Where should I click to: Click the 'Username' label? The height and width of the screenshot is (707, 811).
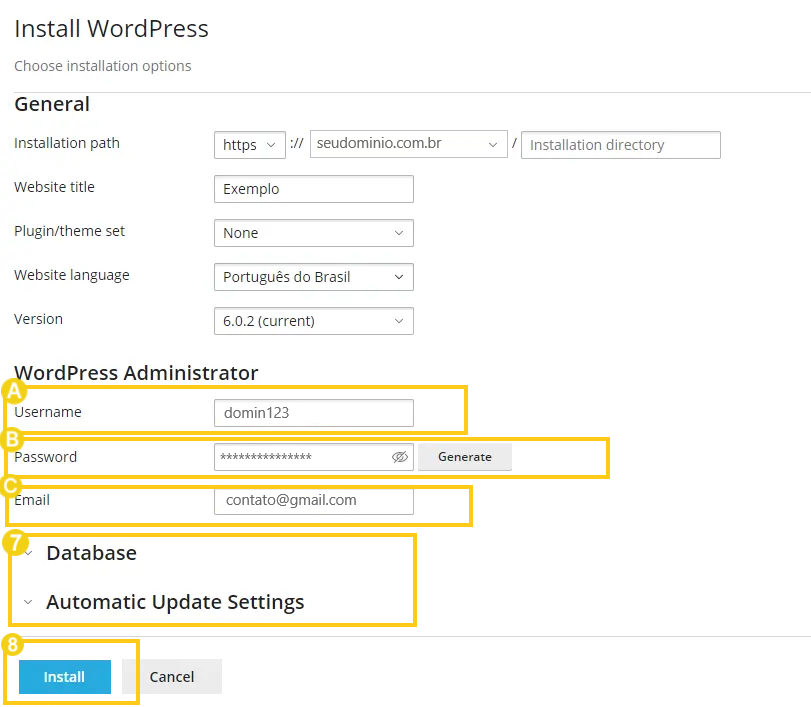[48, 412]
